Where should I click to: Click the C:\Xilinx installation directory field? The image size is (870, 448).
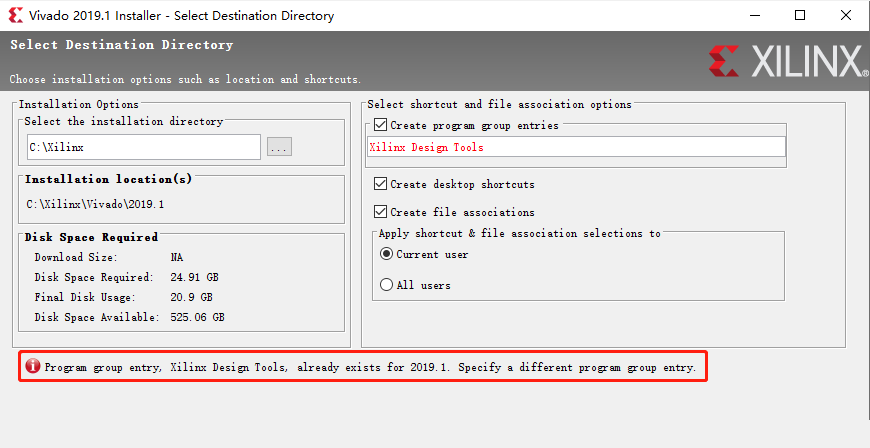pos(143,147)
